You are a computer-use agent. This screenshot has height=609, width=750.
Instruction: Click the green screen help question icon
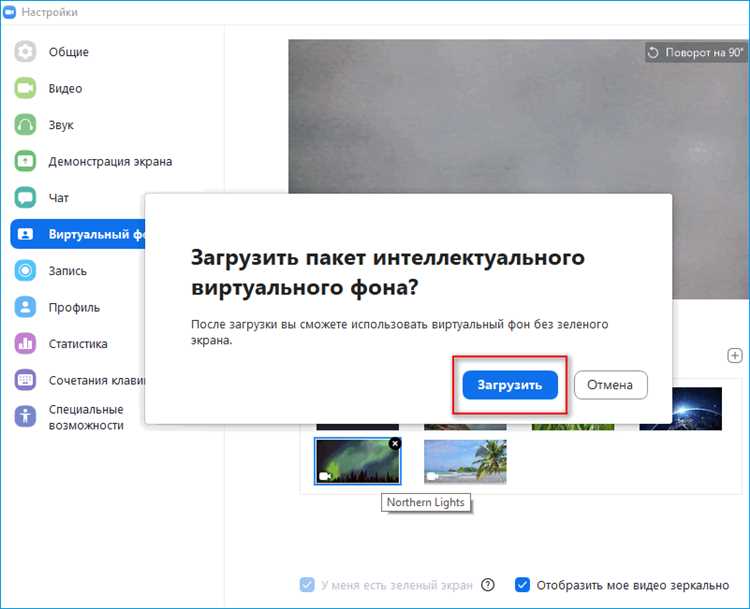pos(488,585)
